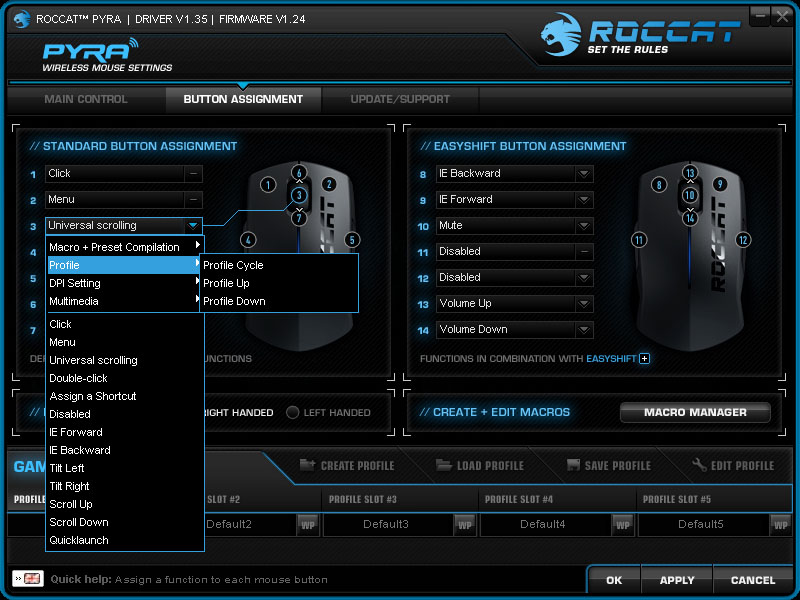Click the OK button
The width and height of the screenshot is (800, 600).
tap(614, 580)
